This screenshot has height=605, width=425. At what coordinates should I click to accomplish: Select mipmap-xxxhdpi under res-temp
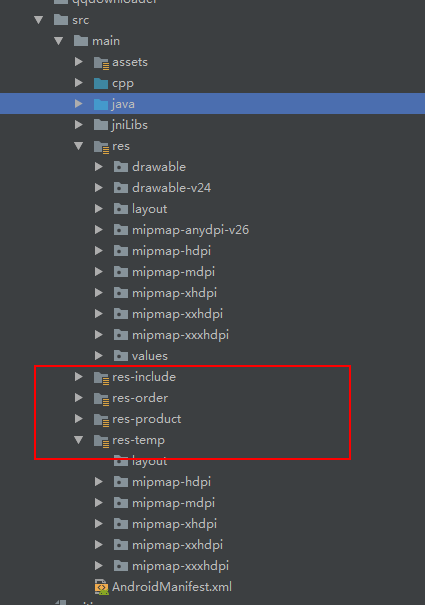(x=180, y=566)
